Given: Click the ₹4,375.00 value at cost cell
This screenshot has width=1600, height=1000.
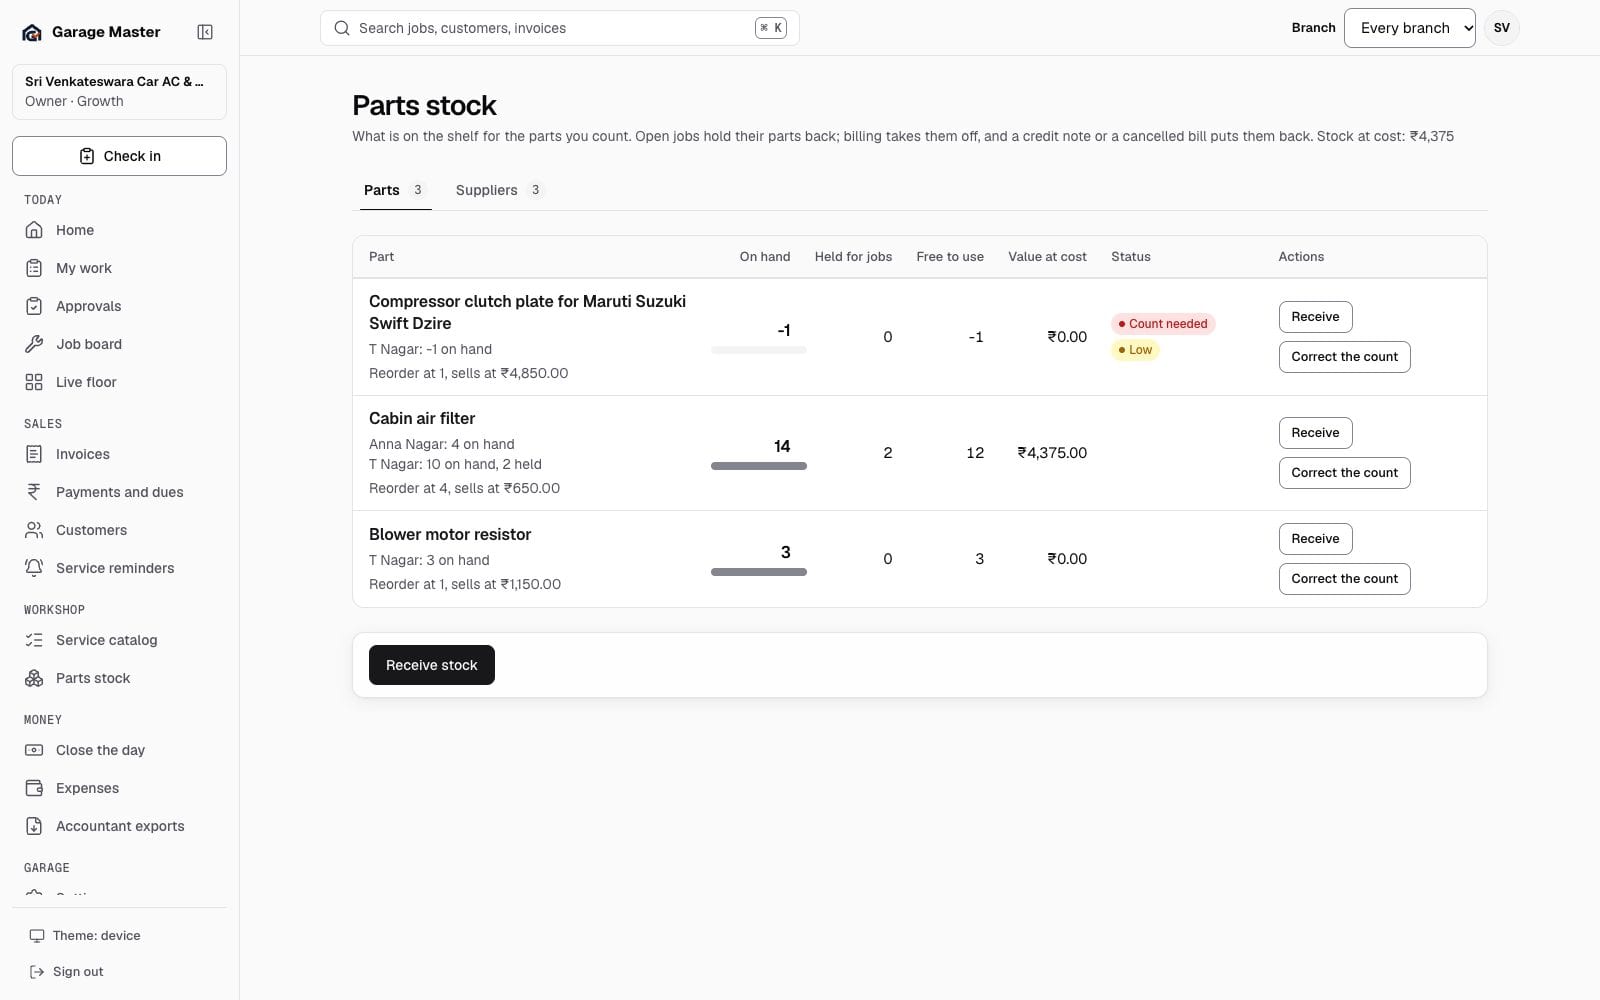Looking at the screenshot, I should tap(1052, 453).
